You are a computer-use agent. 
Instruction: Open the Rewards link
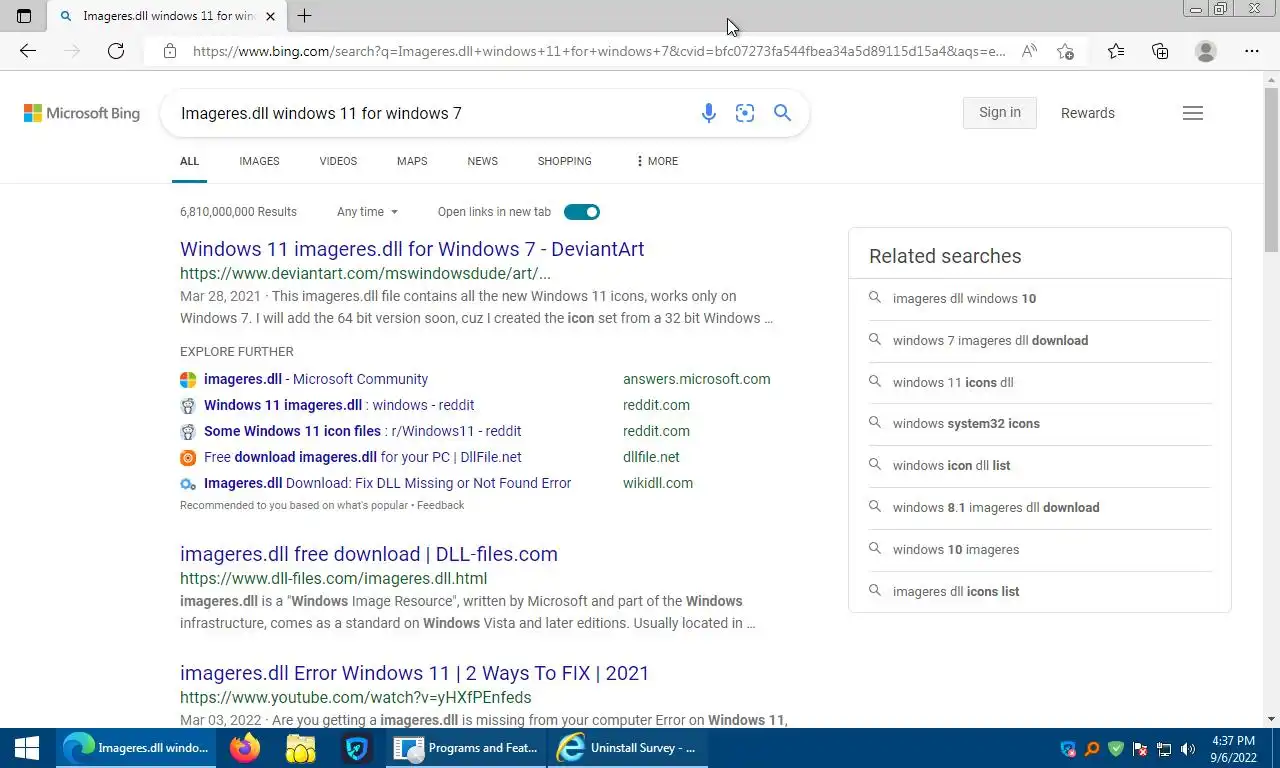[x=1088, y=113]
